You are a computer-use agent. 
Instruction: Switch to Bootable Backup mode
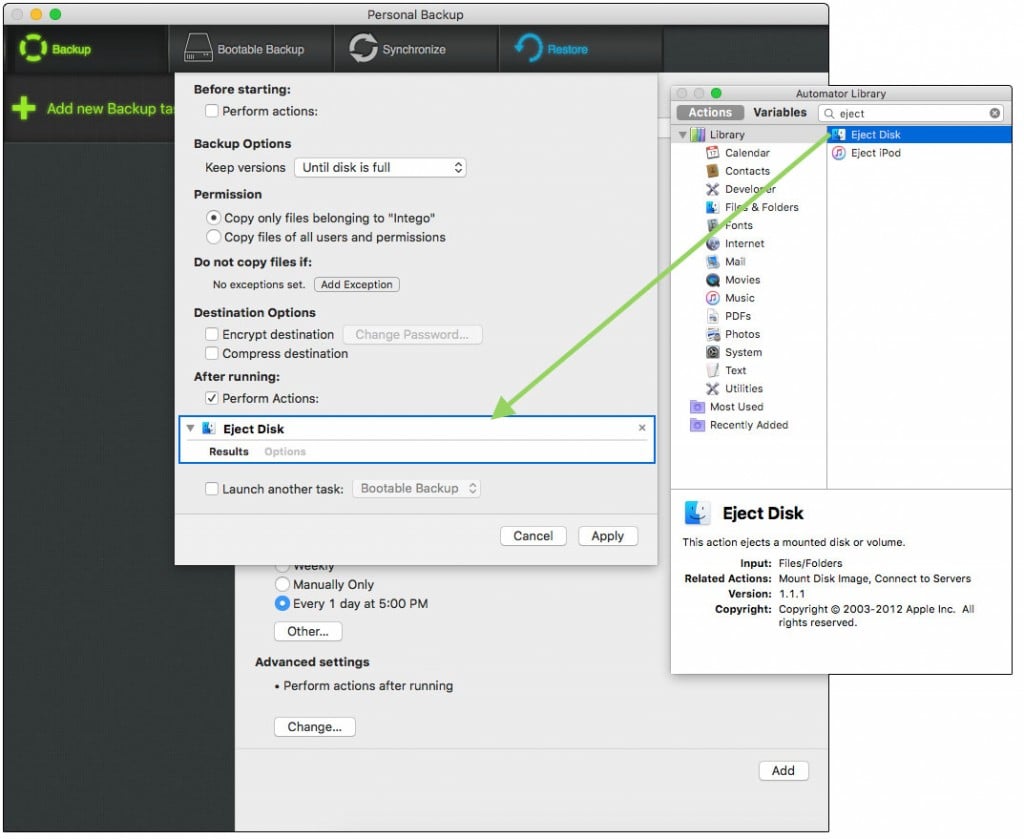248,48
